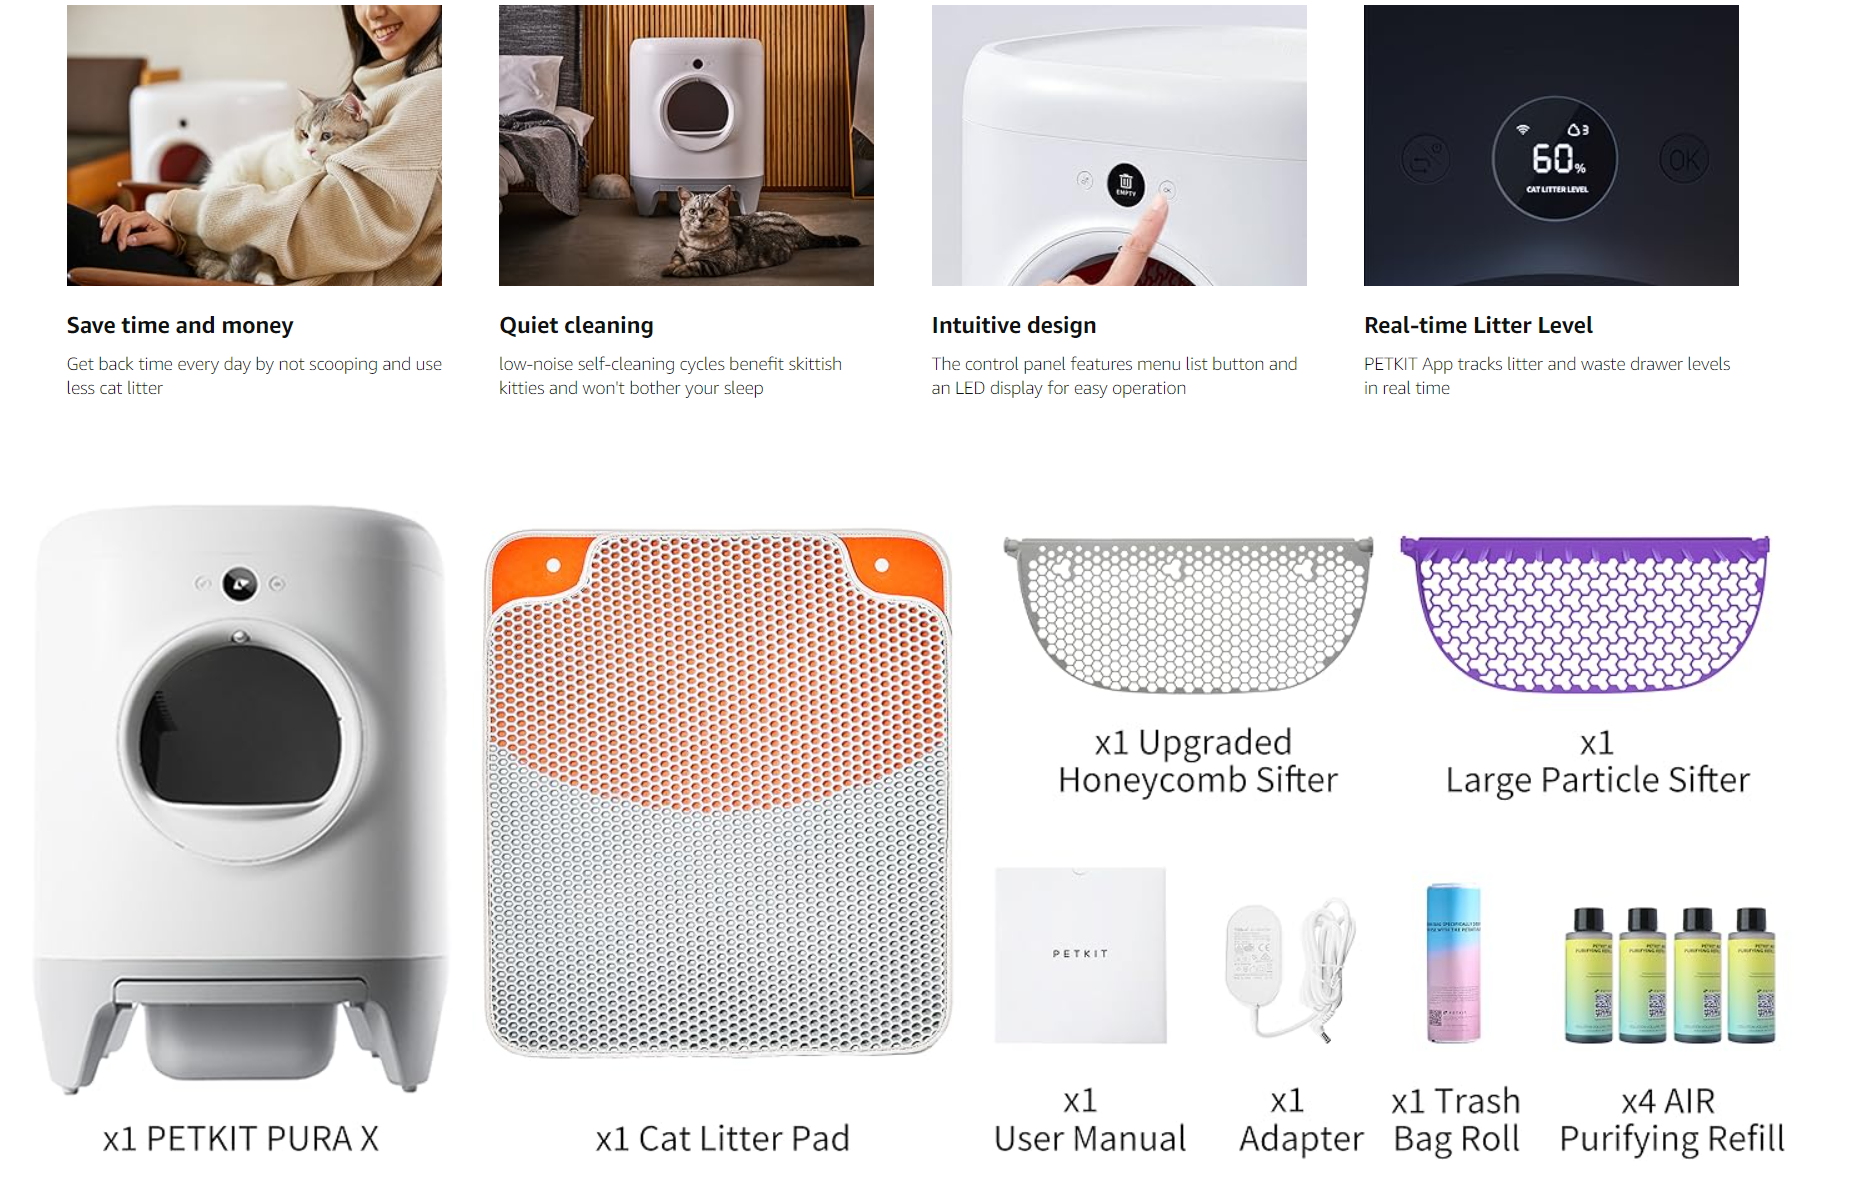This screenshot has height=1181, width=1854.
Task: Open the Quiet cleaning bedroom image
Action: coord(686,145)
